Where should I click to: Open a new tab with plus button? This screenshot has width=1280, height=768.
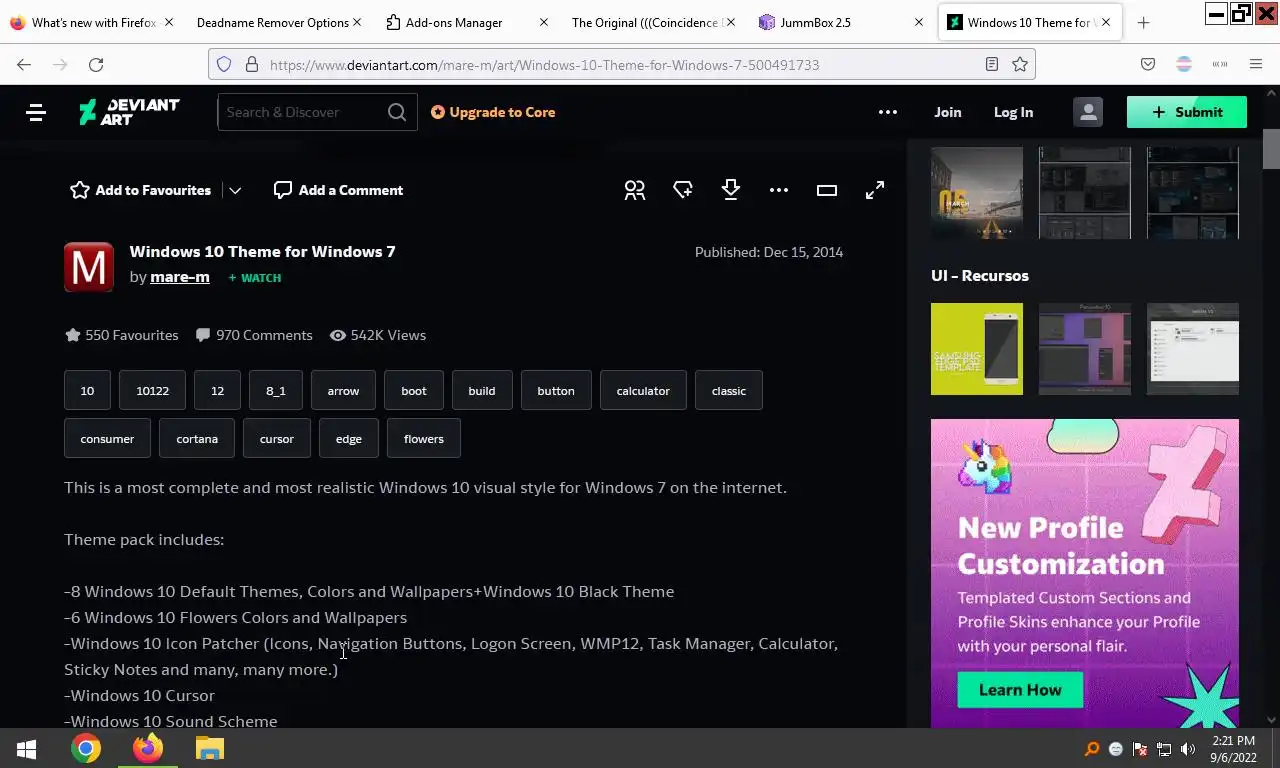click(x=1144, y=22)
